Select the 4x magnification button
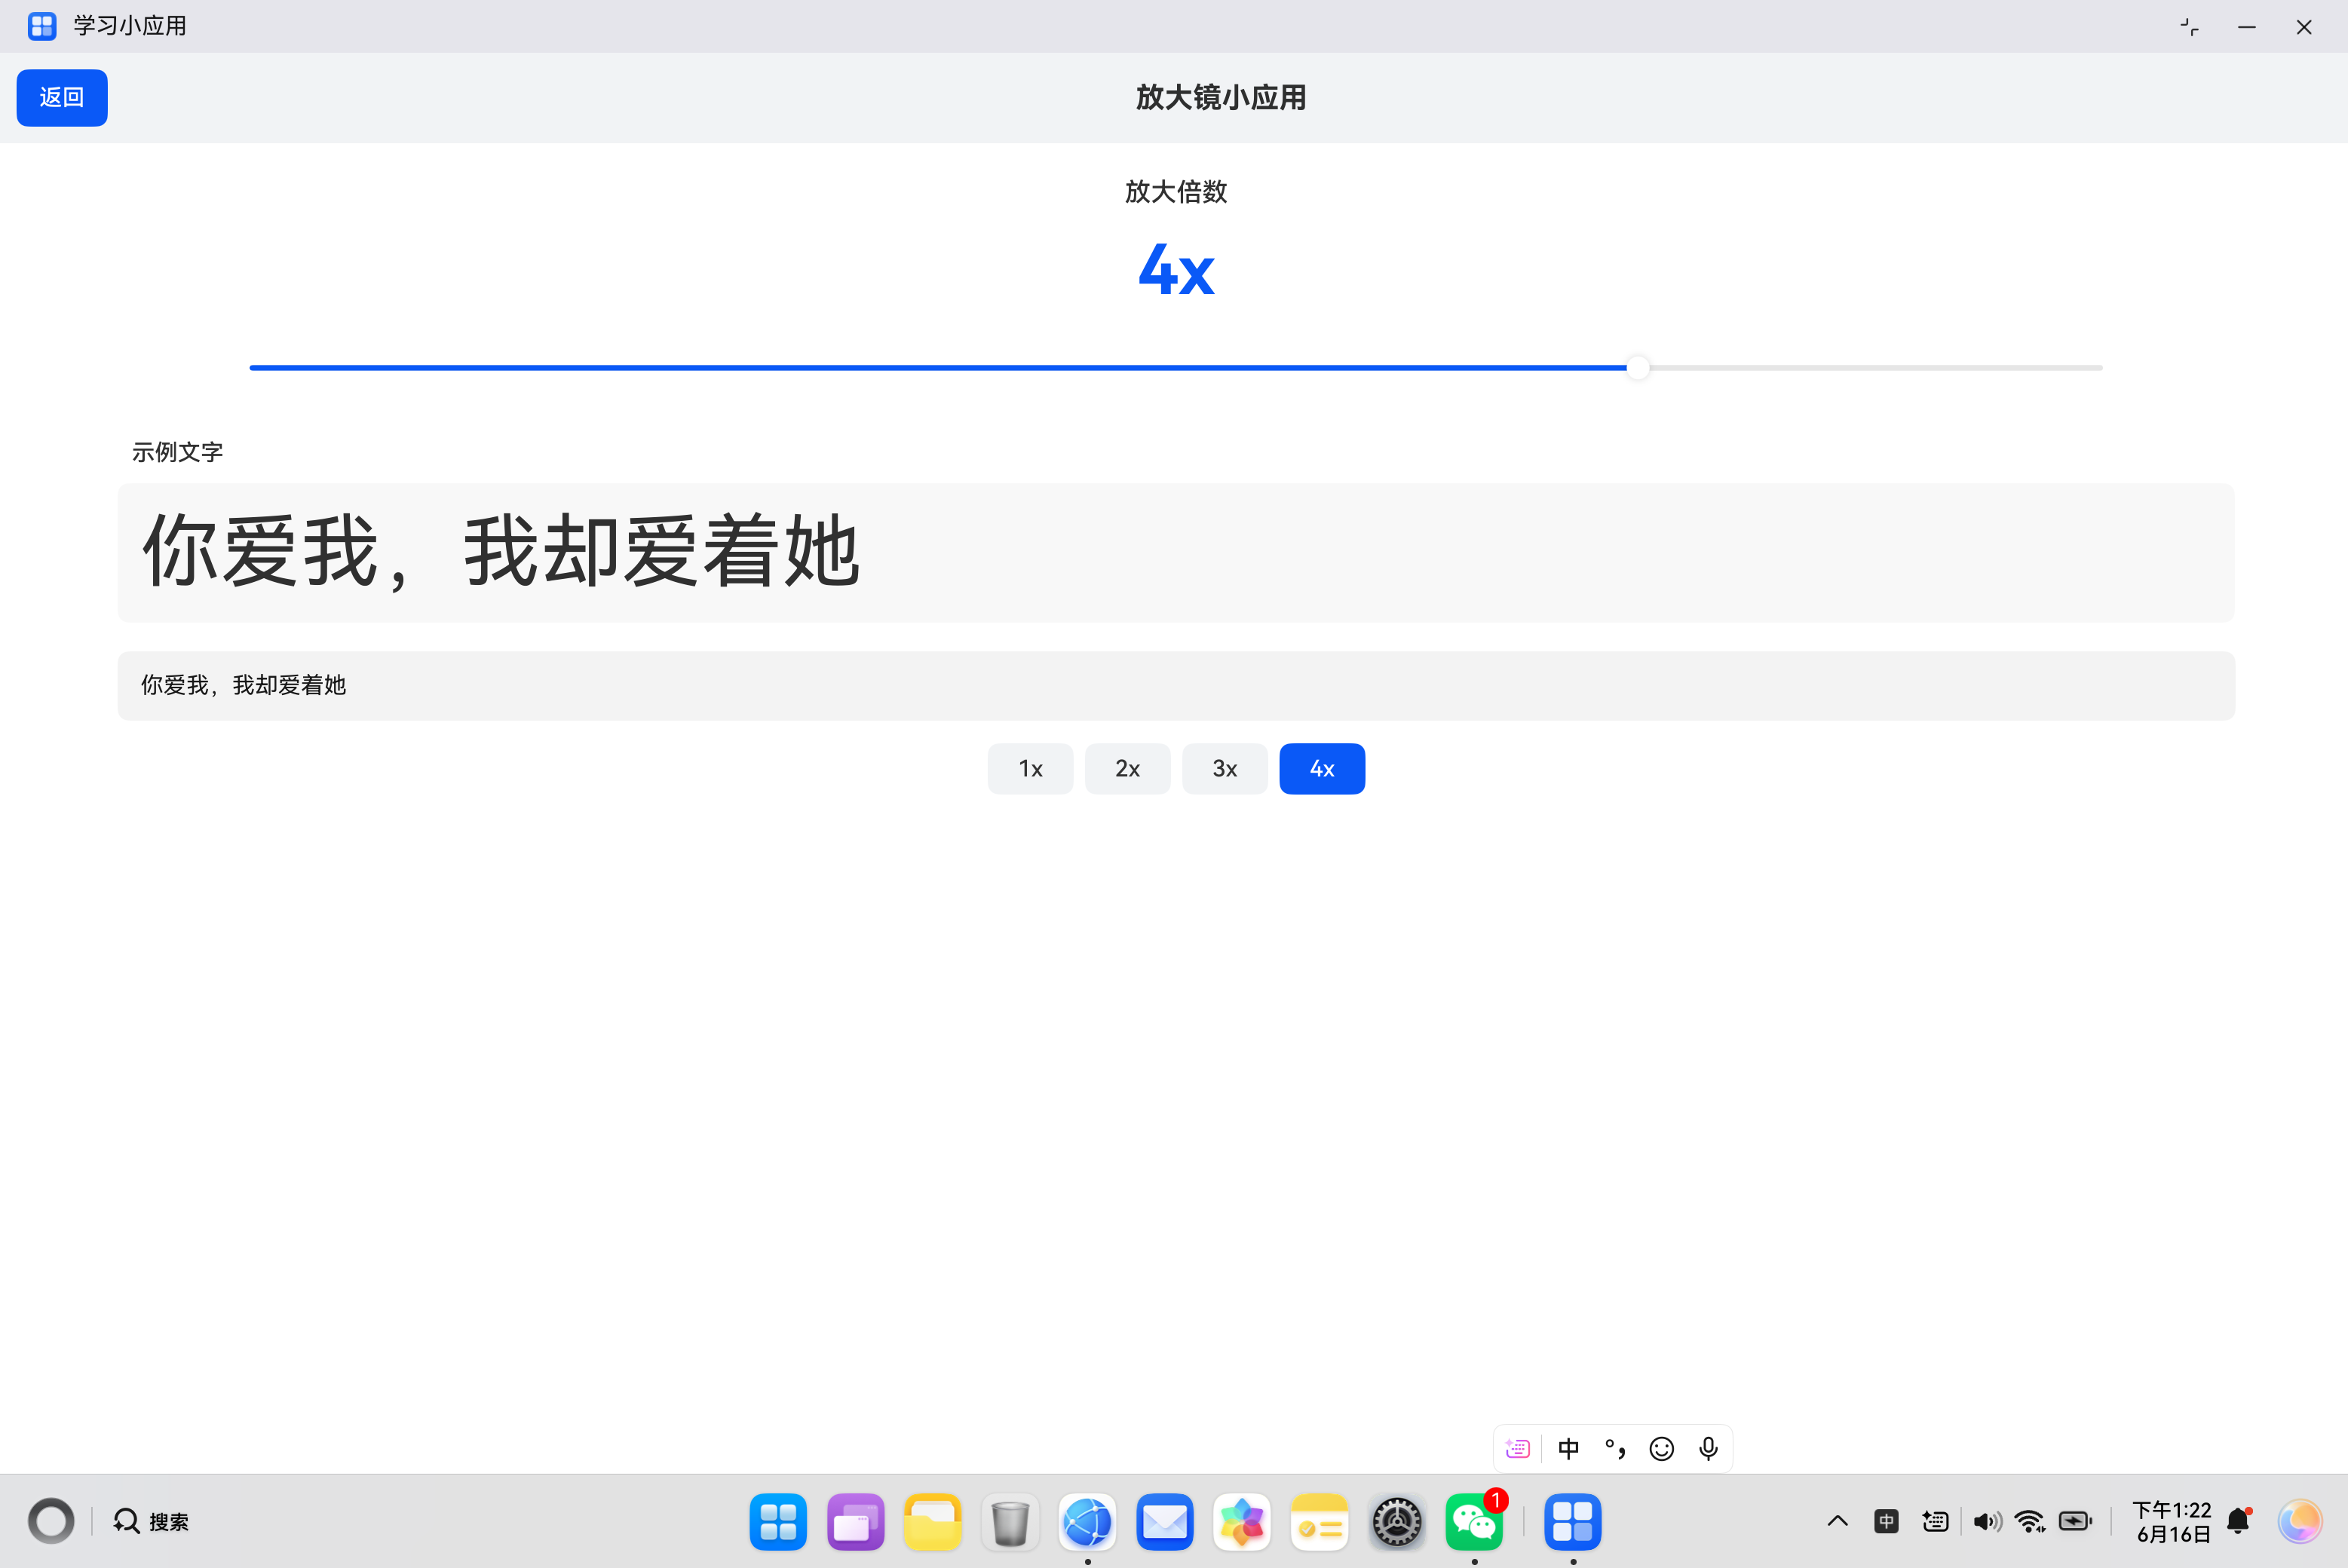Screen dimensions: 2348x1568 pyautogui.click(x=1322, y=769)
